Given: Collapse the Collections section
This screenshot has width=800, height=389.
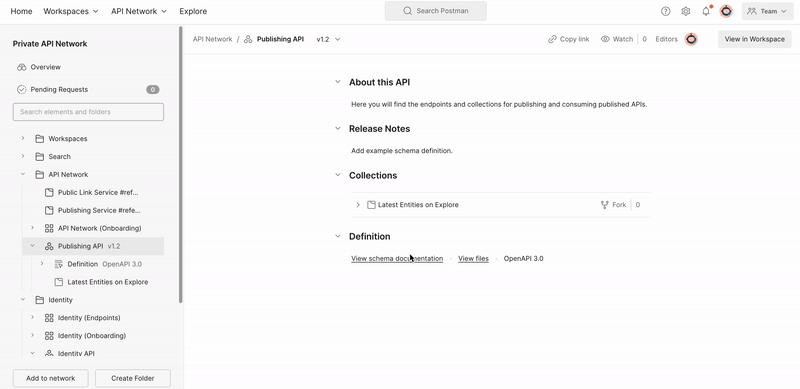Looking at the screenshot, I should (x=337, y=175).
